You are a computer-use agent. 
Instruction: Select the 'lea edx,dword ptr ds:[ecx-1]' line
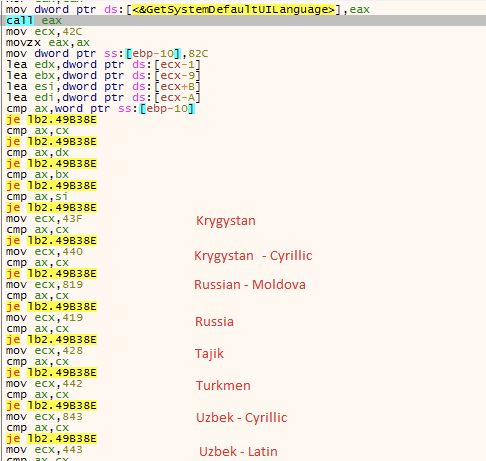[x=103, y=65]
